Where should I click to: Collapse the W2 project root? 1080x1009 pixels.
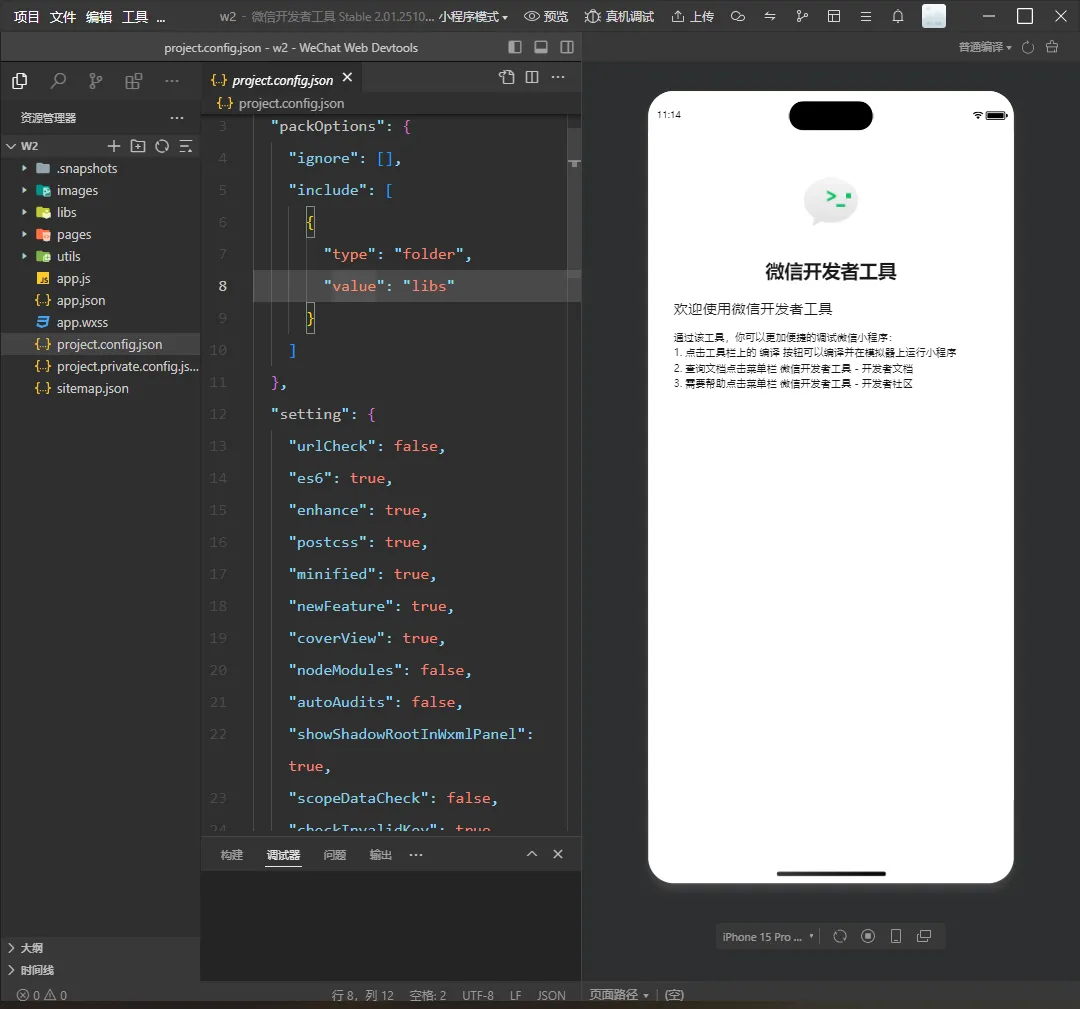(11, 146)
